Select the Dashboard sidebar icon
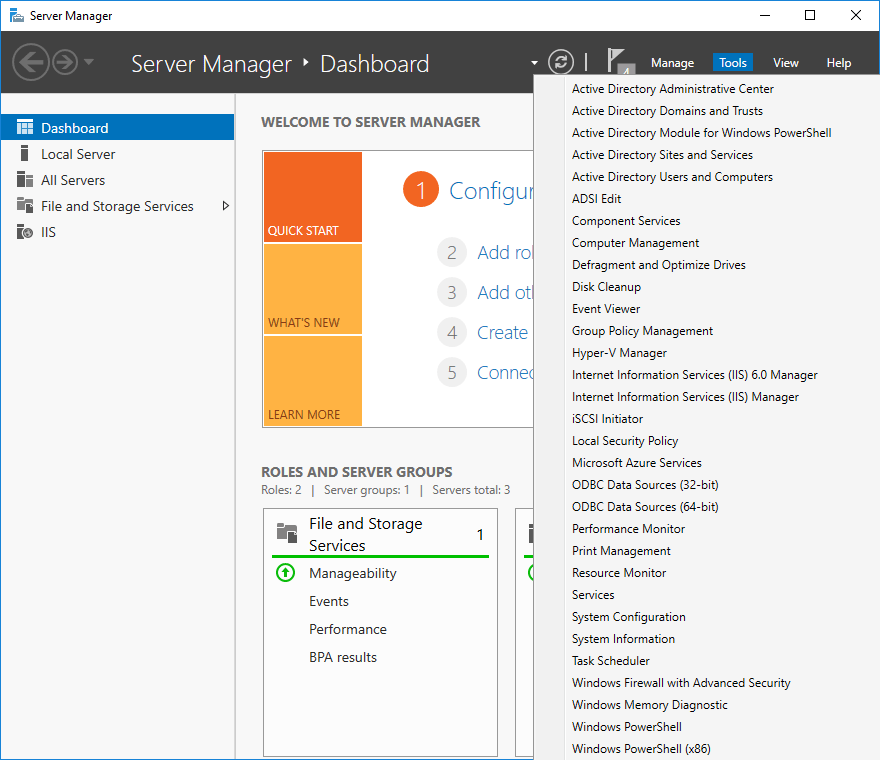This screenshot has width=880, height=760. 25,127
